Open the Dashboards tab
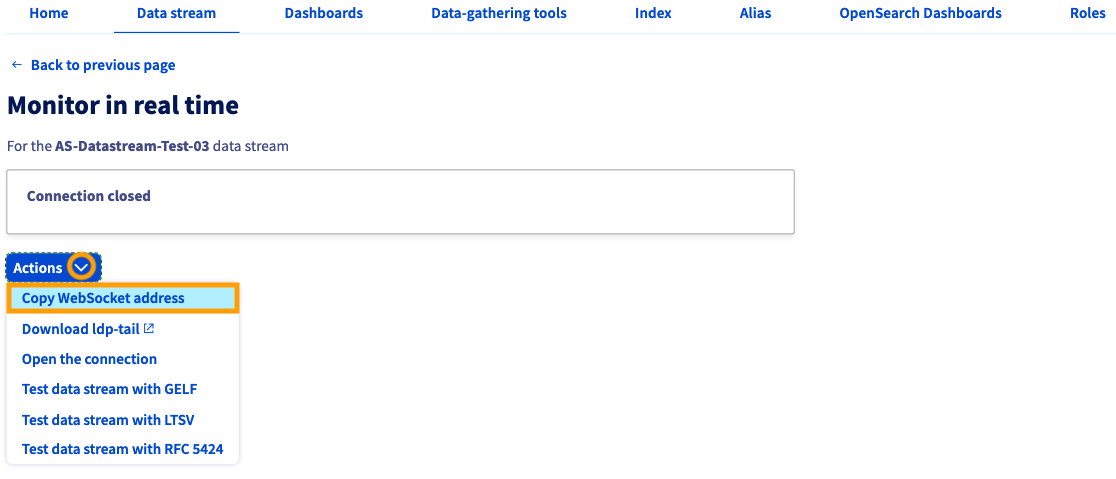Viewport: 1116px width, 479px height. [324, 14]
